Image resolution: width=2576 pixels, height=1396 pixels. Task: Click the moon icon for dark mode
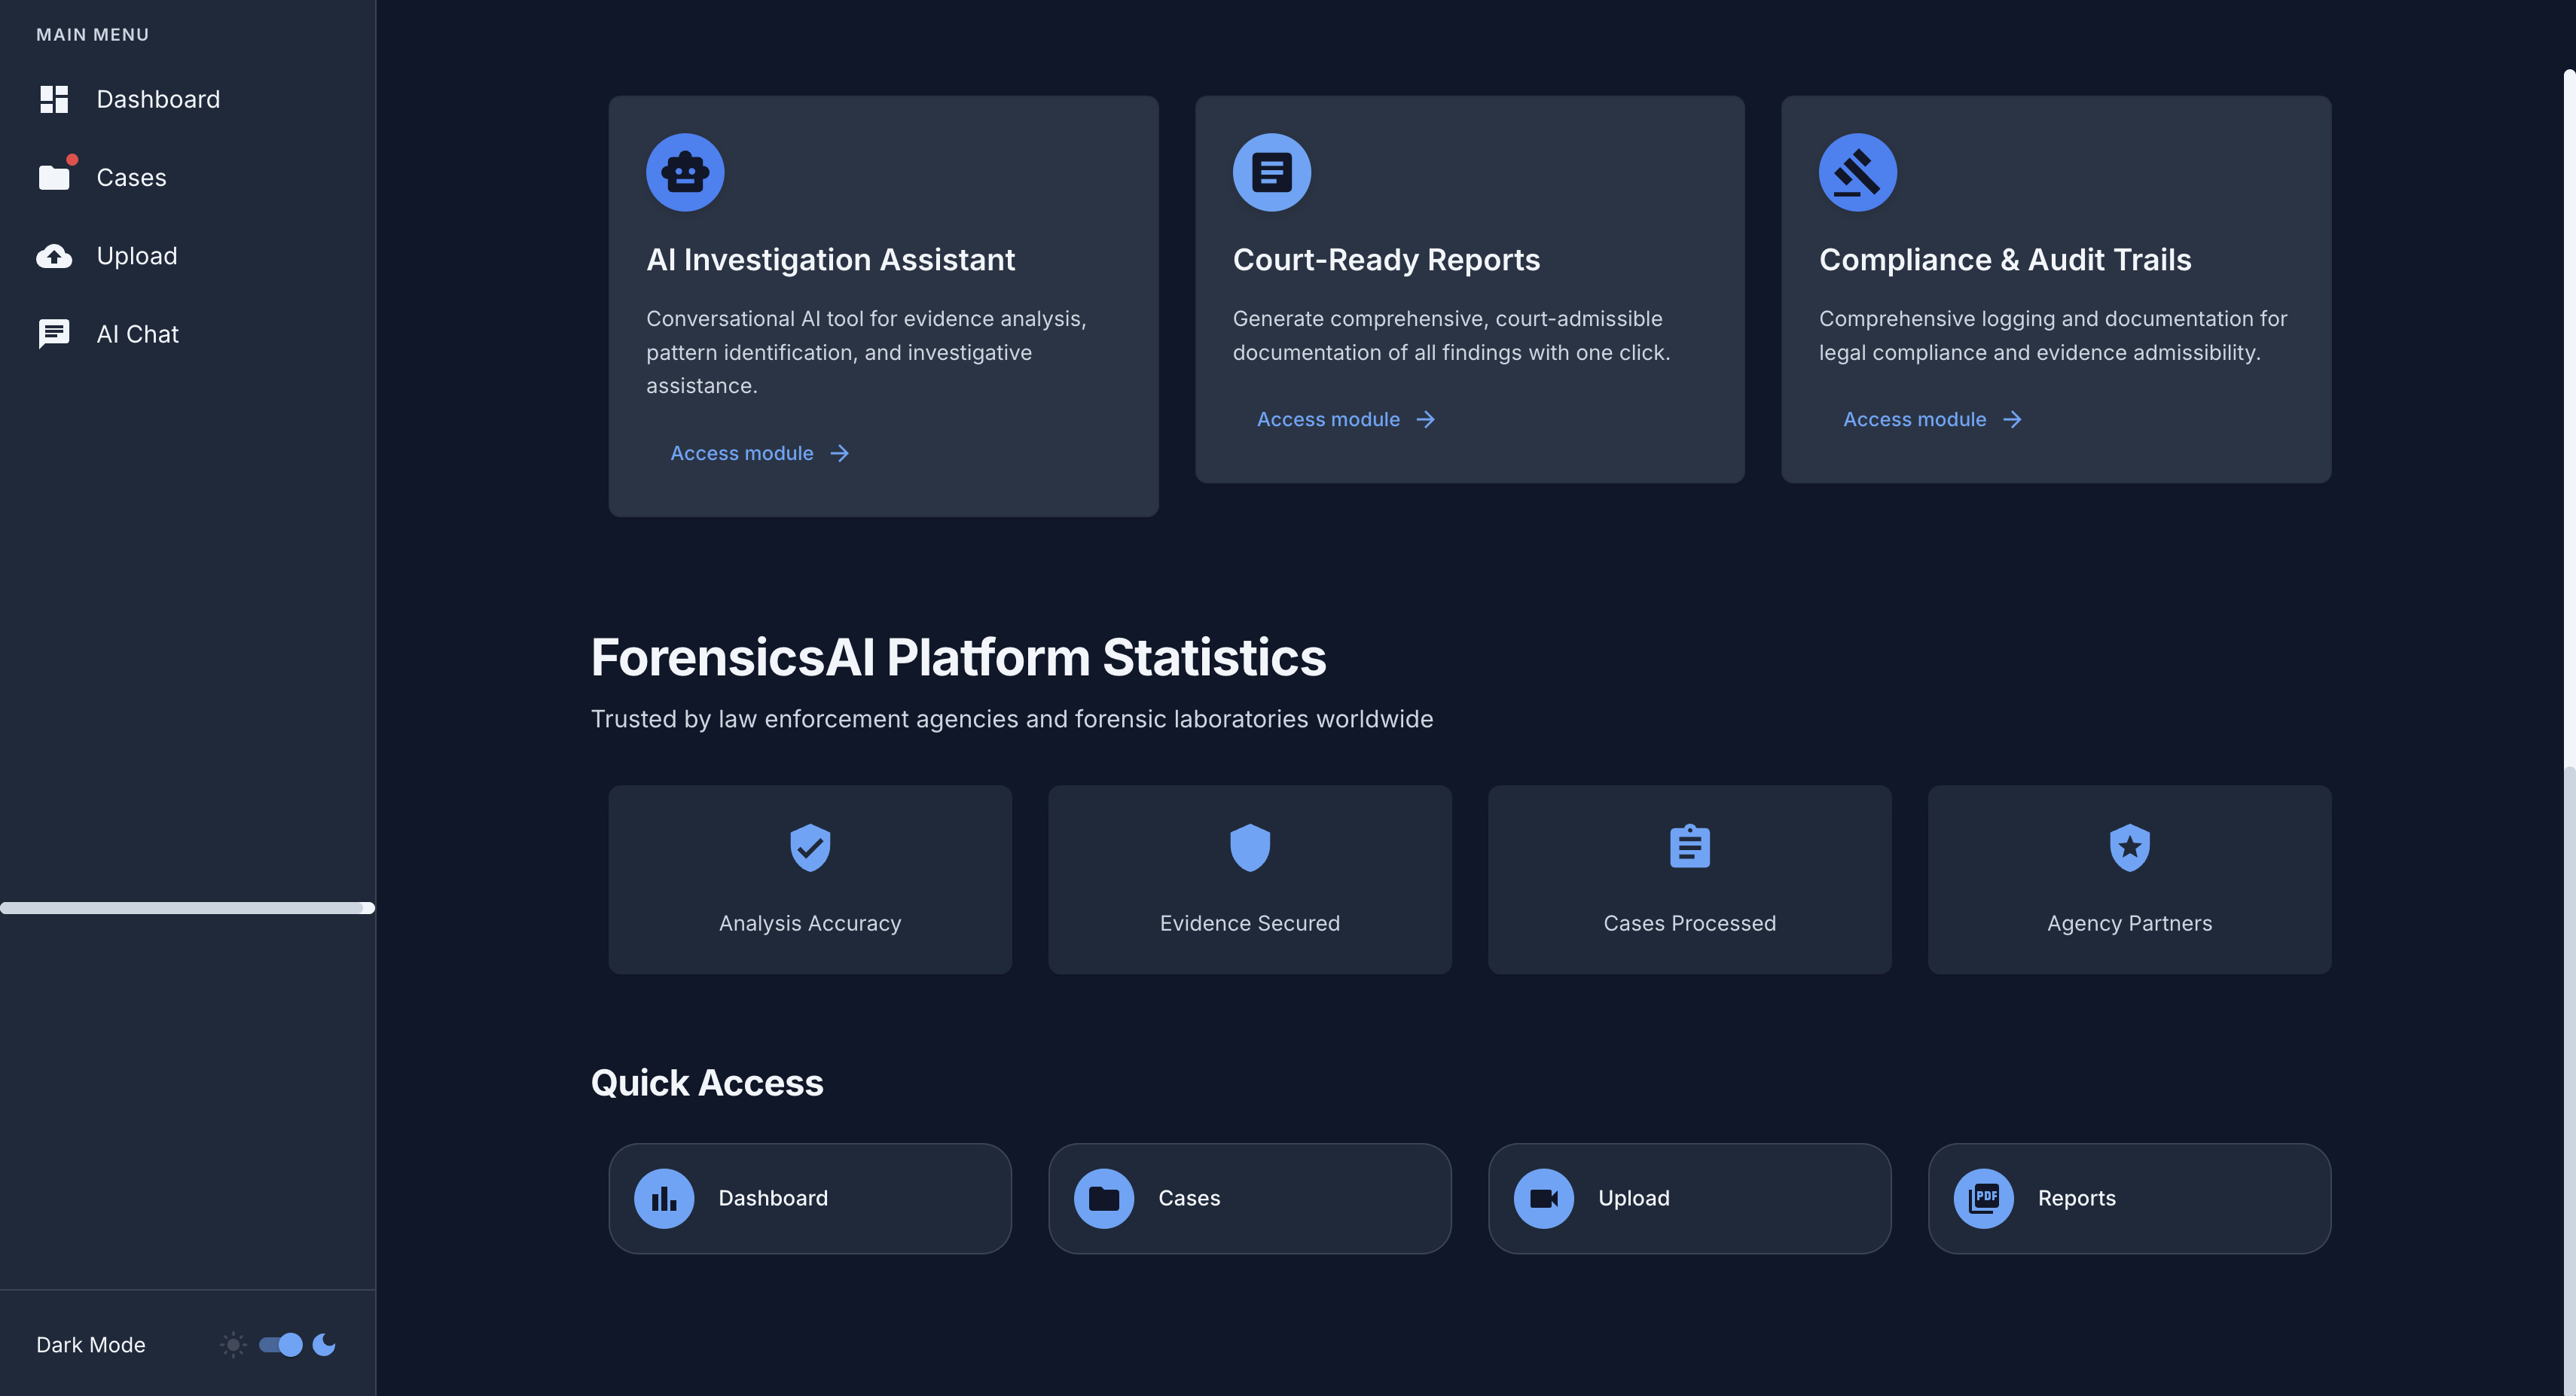[x=324, y=1344]
